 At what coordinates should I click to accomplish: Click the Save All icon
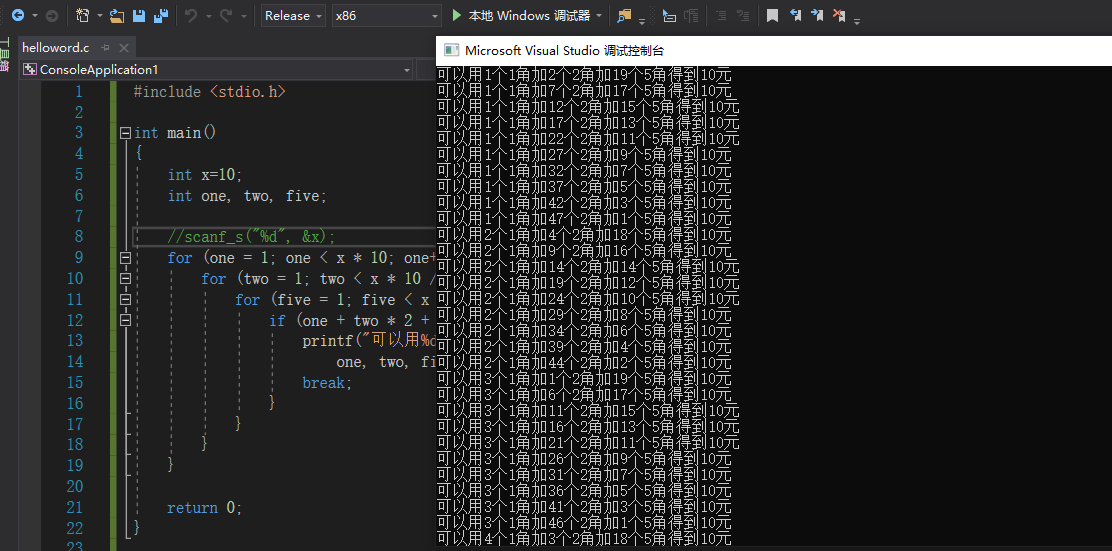pyautogui.click(x=161, y=15)
